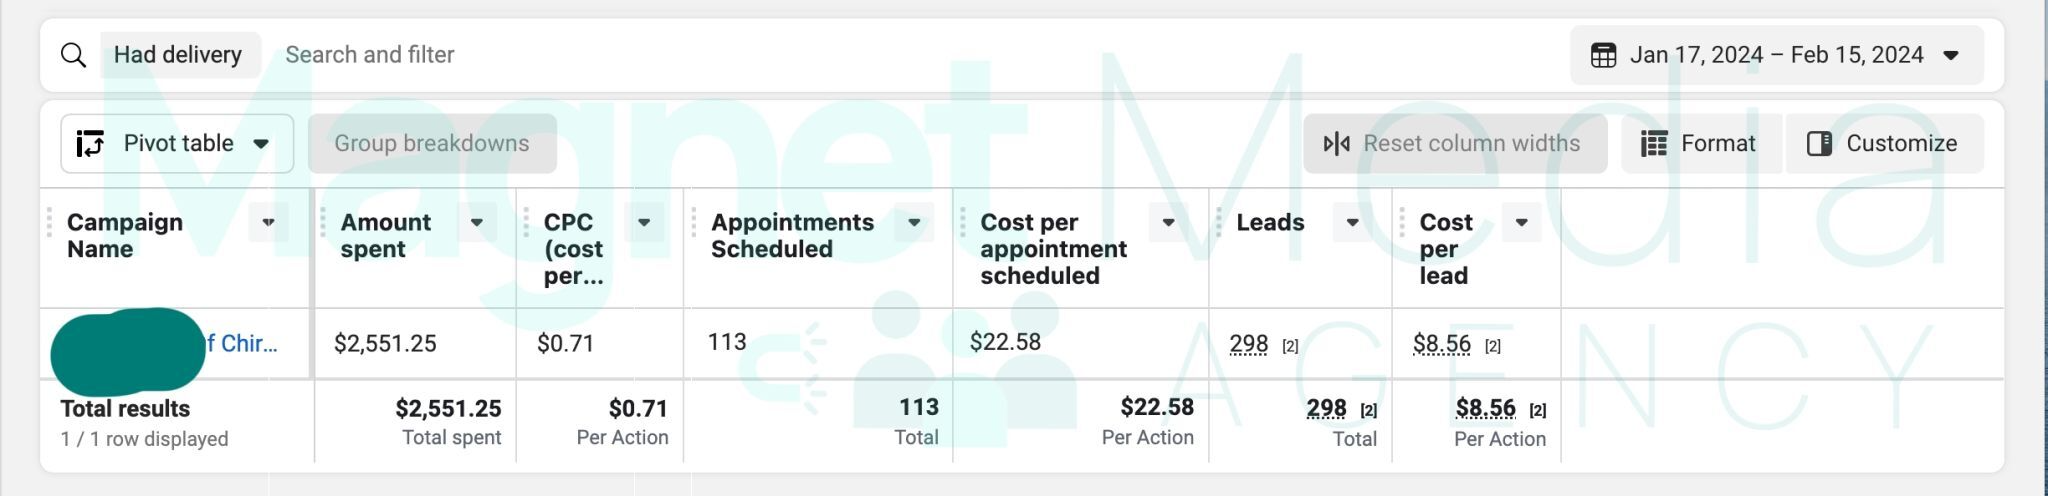This screenshot has height=496, width=2048.
Task: Open the date range dropdown
Action: click(x=1950, y=55)
